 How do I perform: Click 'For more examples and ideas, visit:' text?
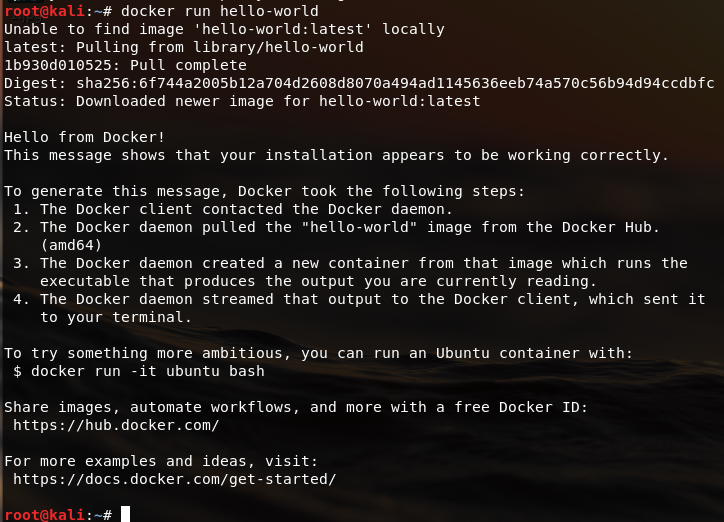click(x=161, y=461)
